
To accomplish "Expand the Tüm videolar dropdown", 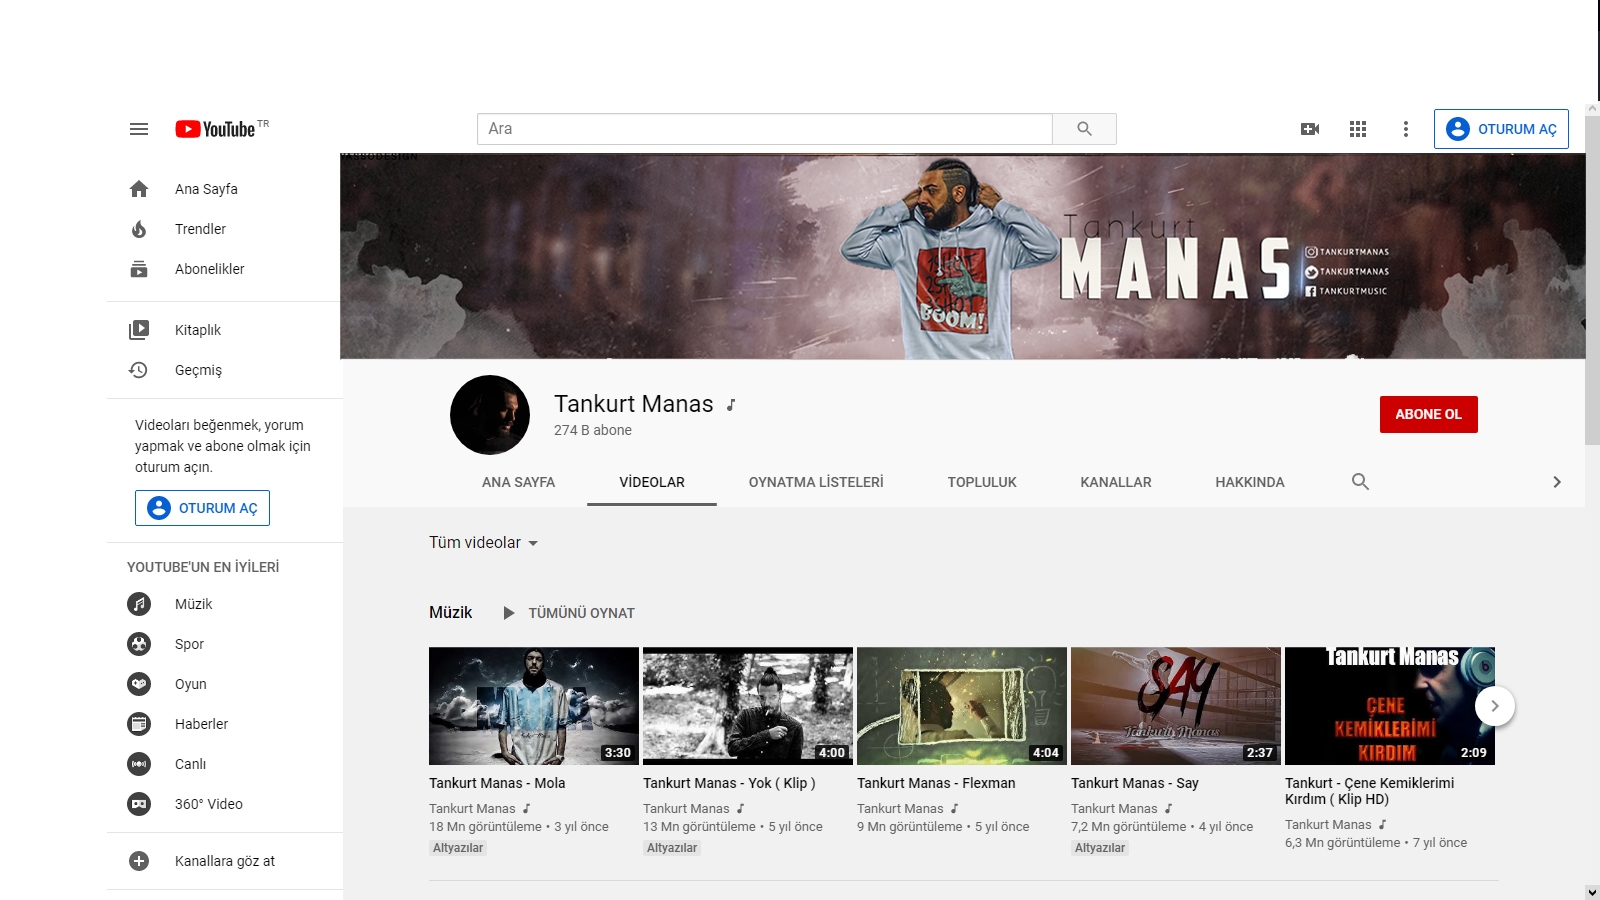I will tap(484, 543).
